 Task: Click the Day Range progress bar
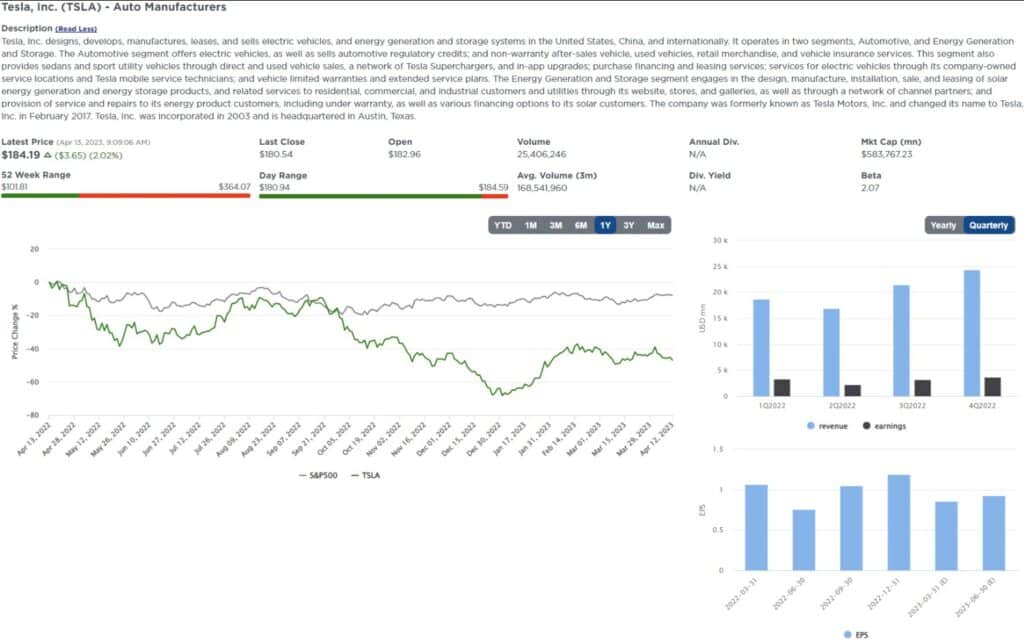383,196
